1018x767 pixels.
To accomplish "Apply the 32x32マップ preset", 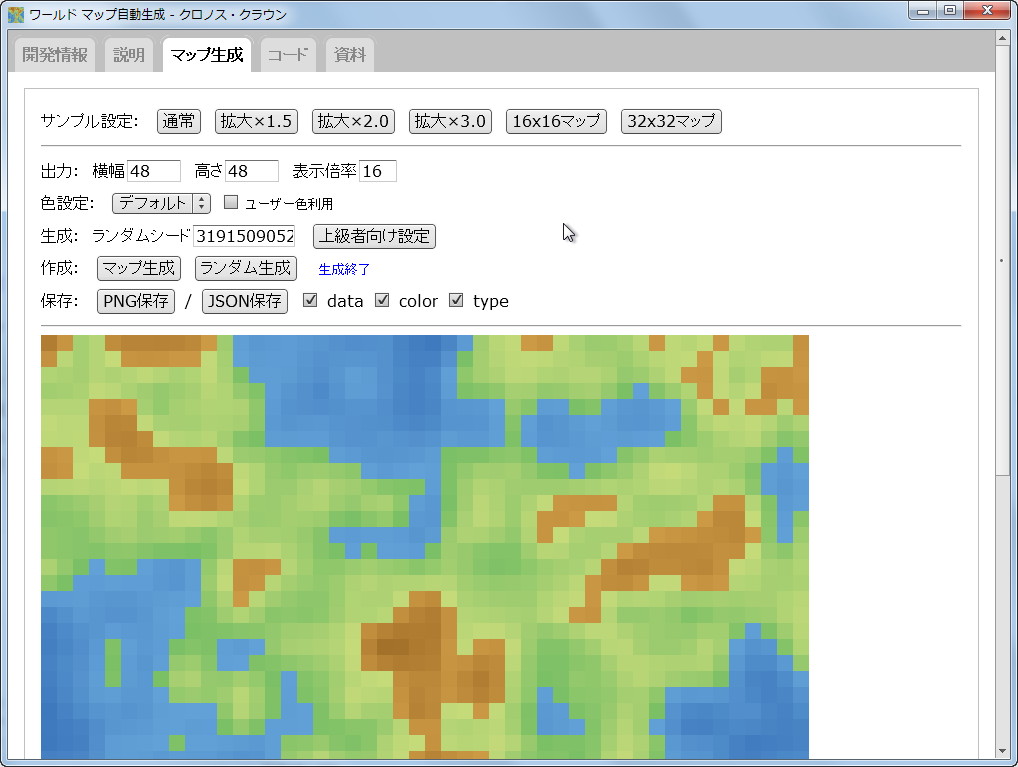I will pyautogui.click(x=671, y=121).
